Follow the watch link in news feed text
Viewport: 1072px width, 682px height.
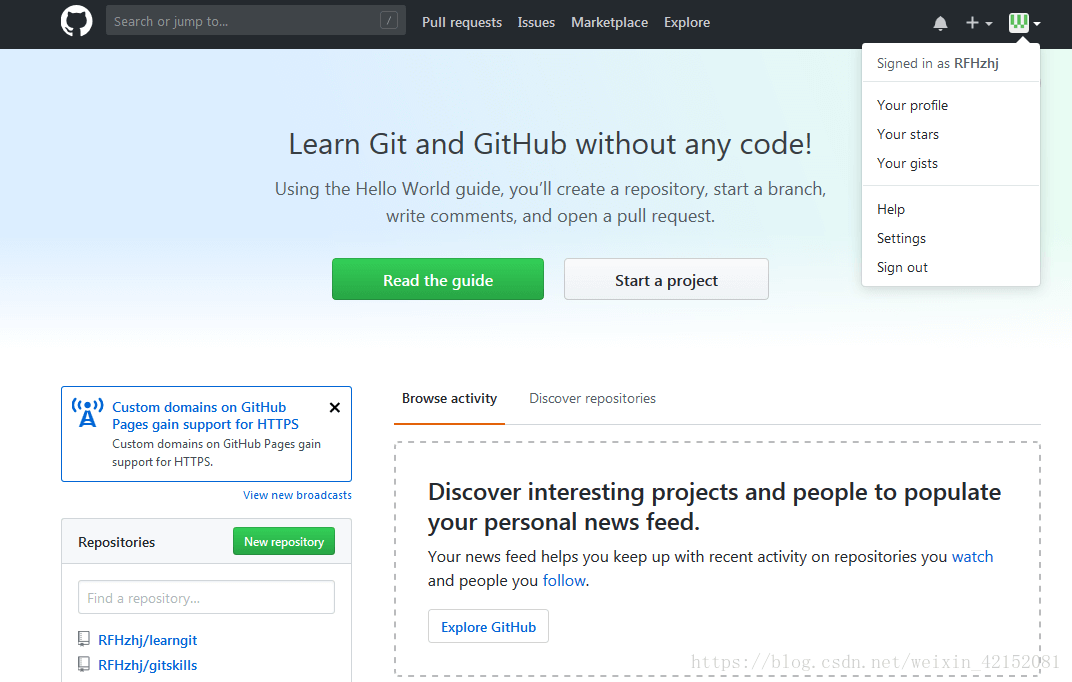972,557
